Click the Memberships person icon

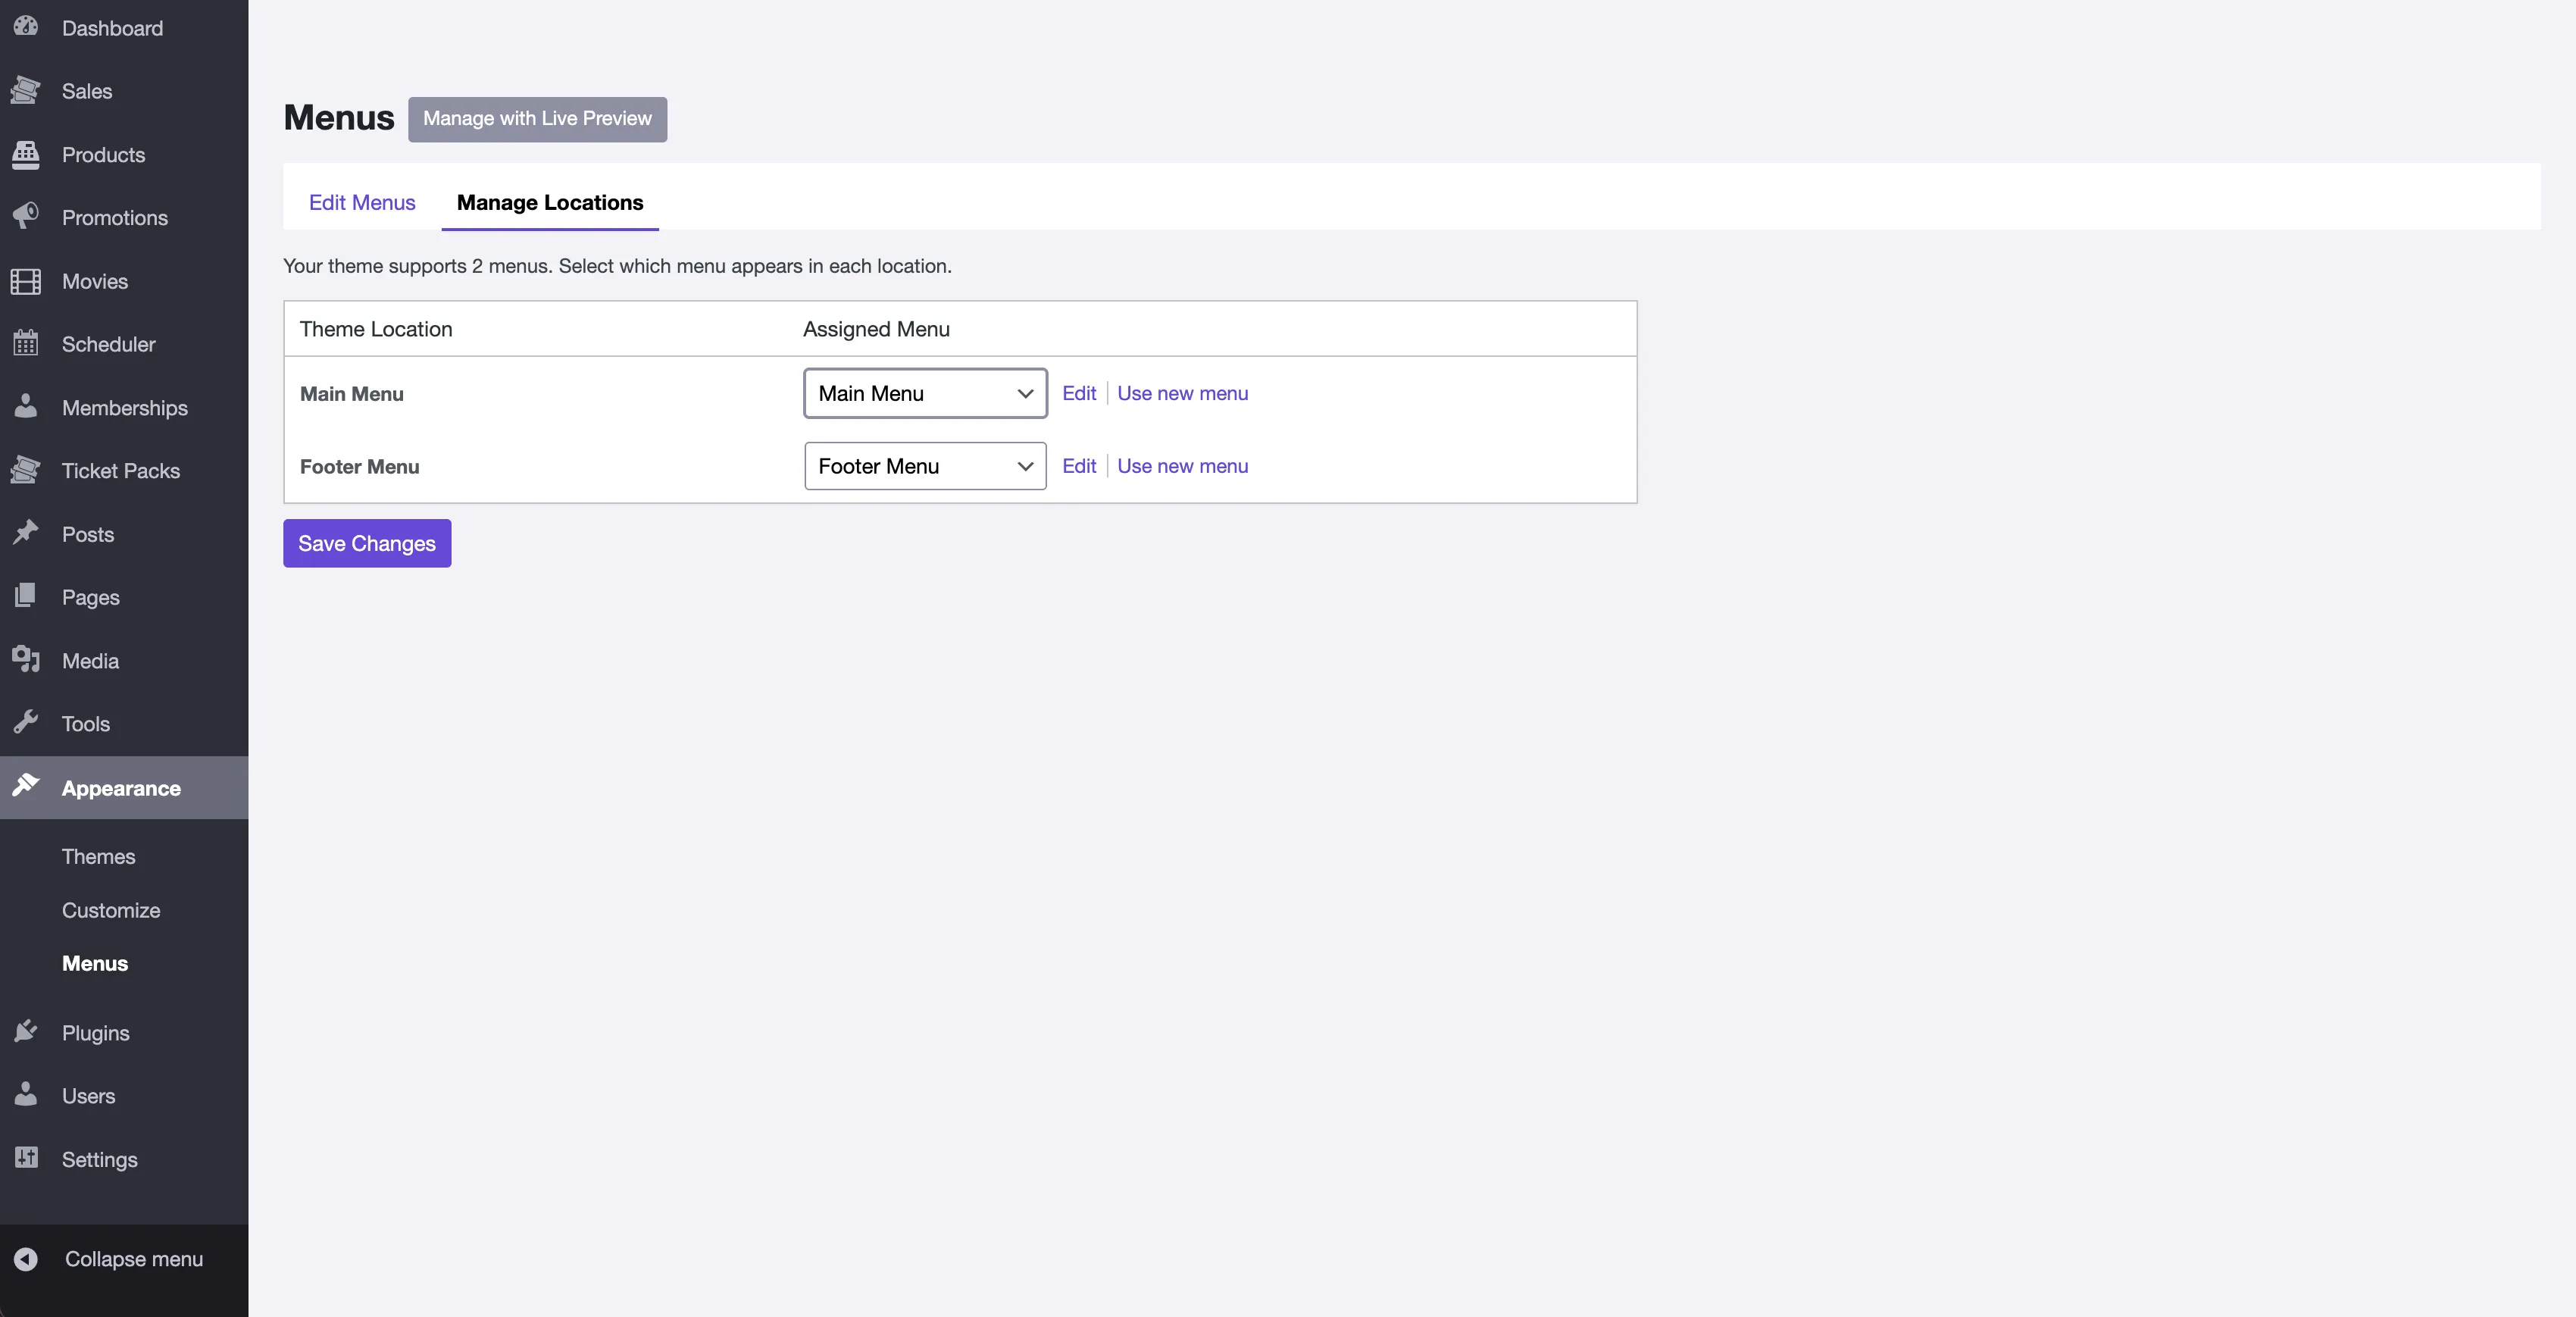26,407
